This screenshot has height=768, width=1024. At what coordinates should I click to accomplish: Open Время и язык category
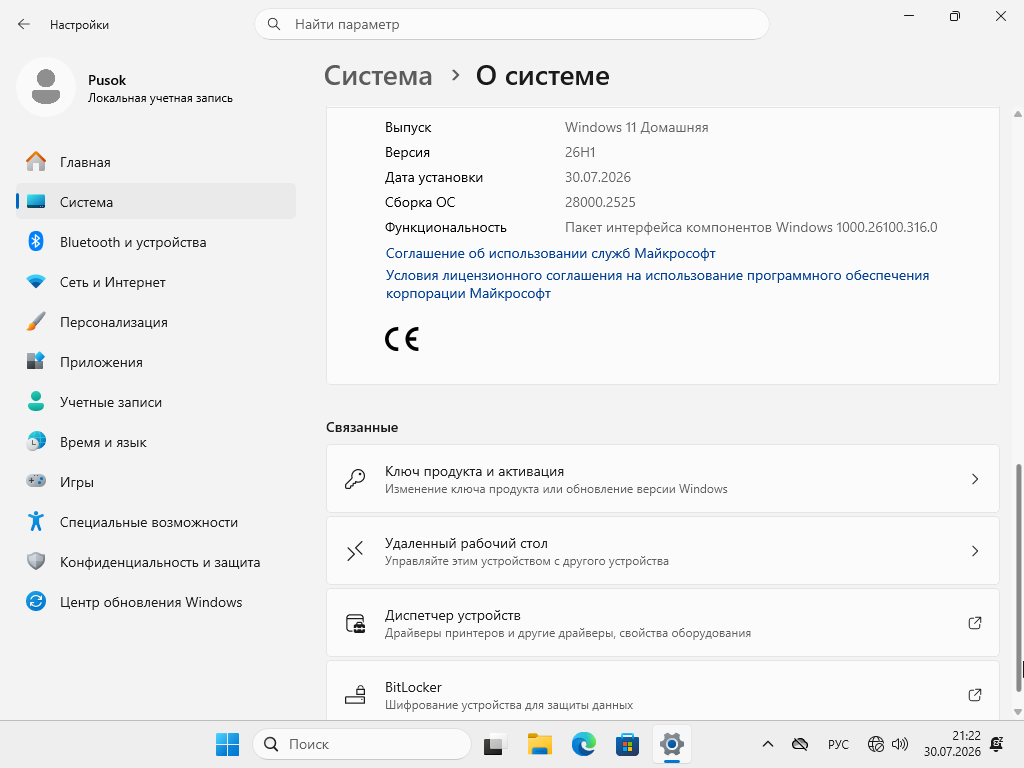coord(156,441)
